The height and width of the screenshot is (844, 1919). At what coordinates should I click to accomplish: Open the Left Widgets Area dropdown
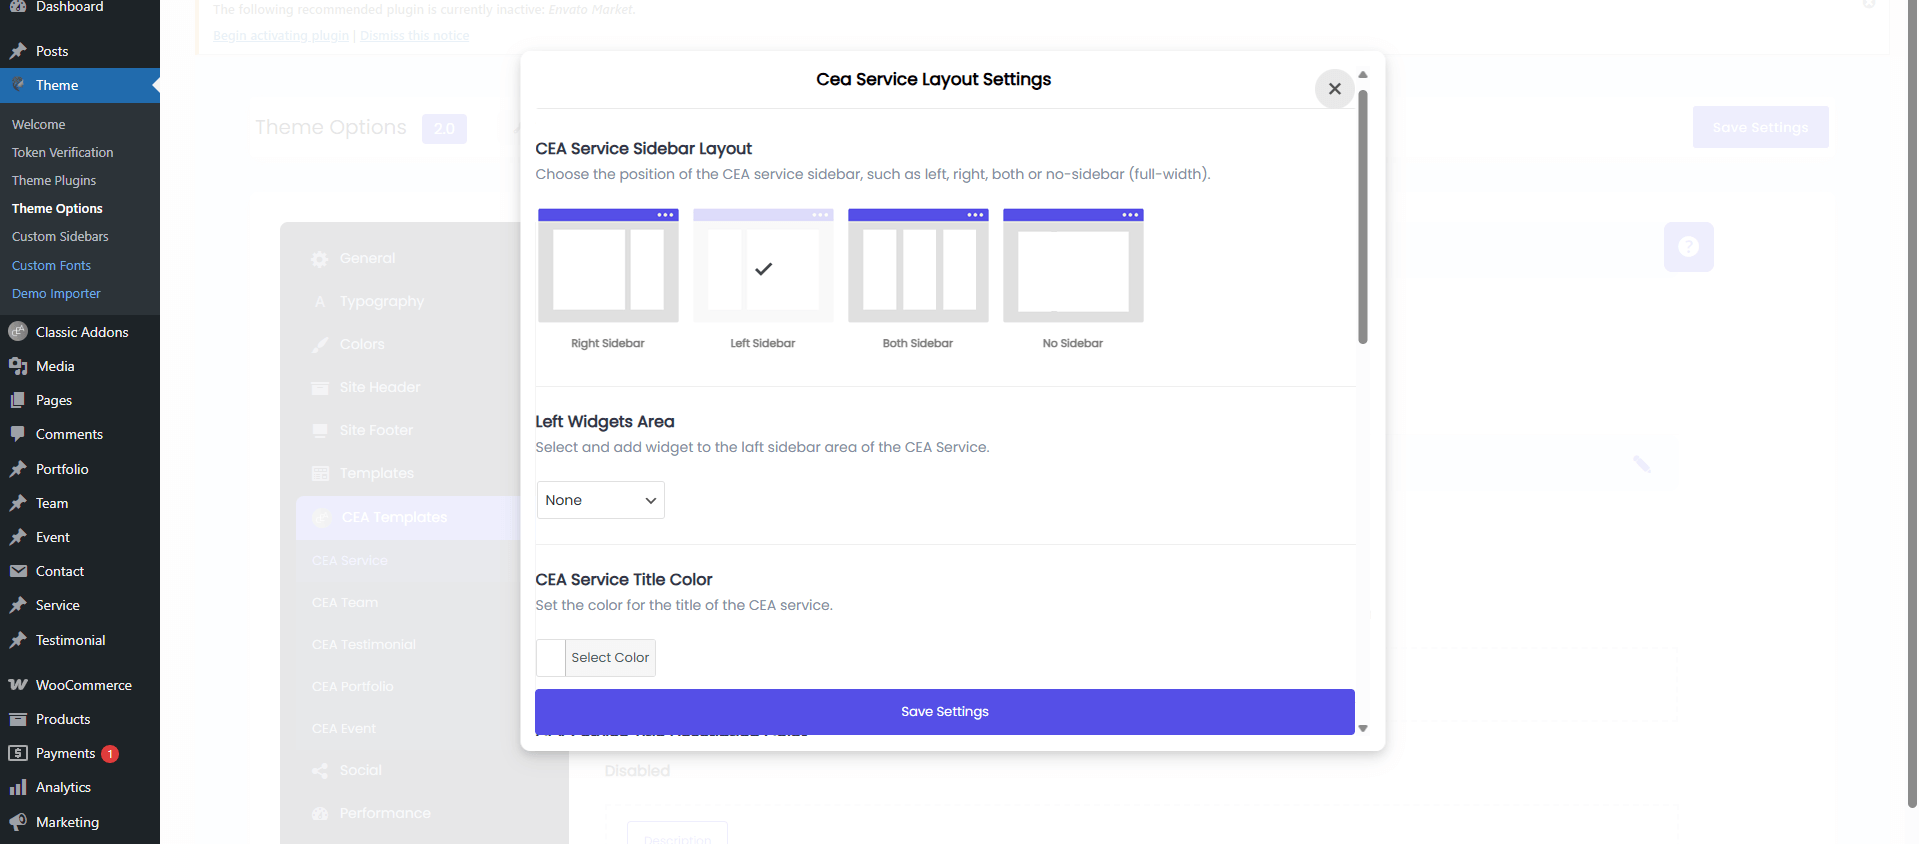tap(600, 500)
